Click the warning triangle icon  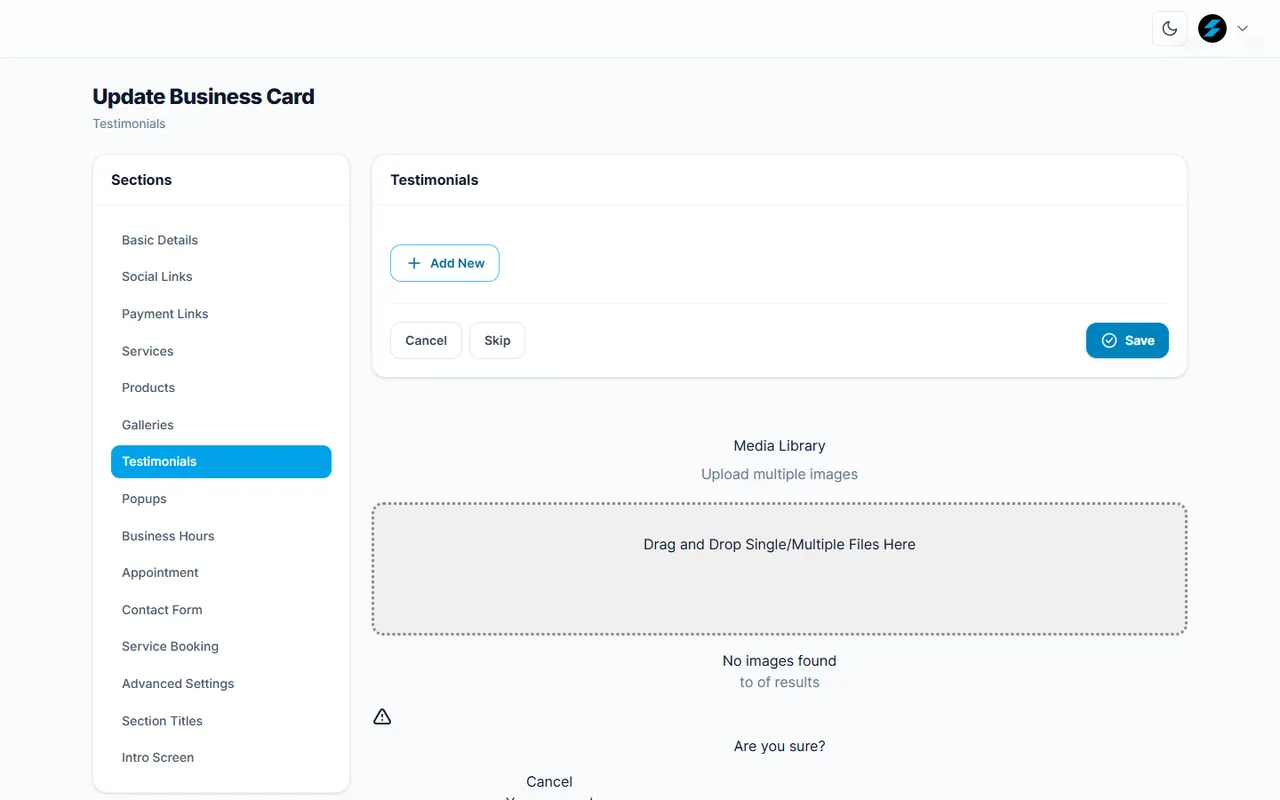click(x=382, y=717)
